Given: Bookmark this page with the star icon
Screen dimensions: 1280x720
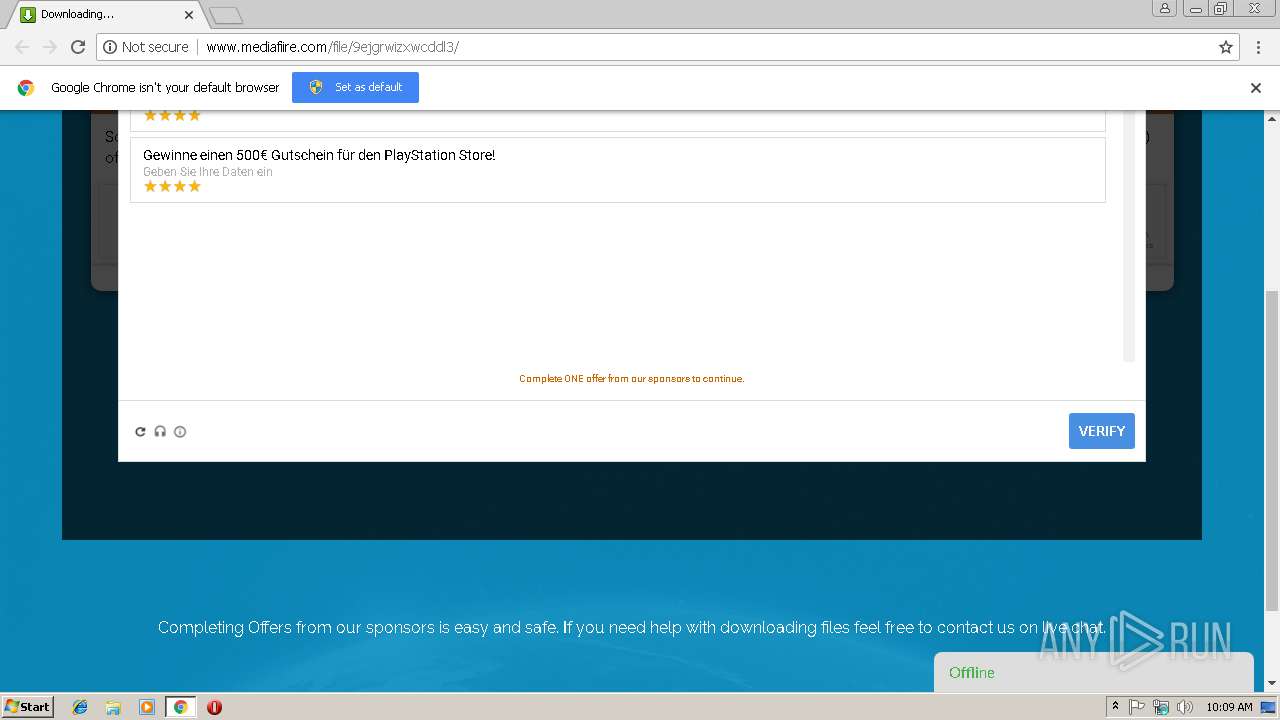Looking at the screenshot, I should pyautogui.click(x=1226, y=47).
